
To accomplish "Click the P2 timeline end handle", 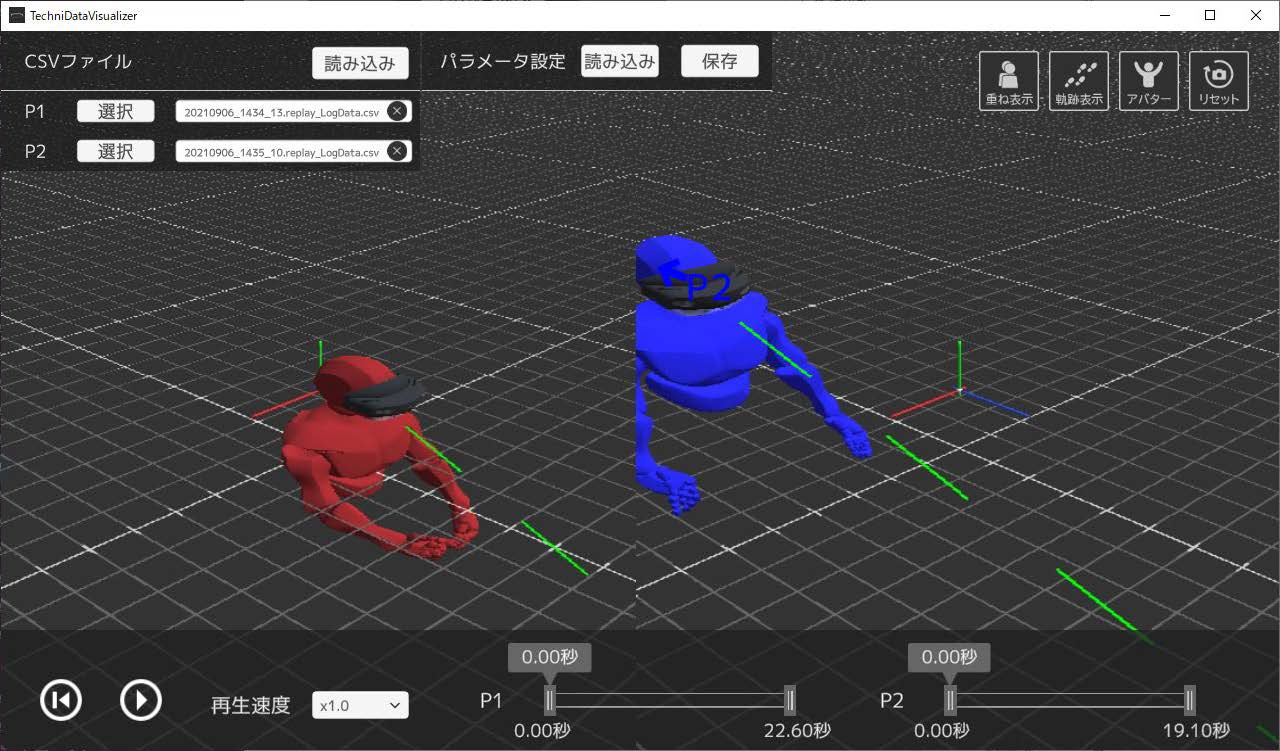I will tap(1190, 700).
